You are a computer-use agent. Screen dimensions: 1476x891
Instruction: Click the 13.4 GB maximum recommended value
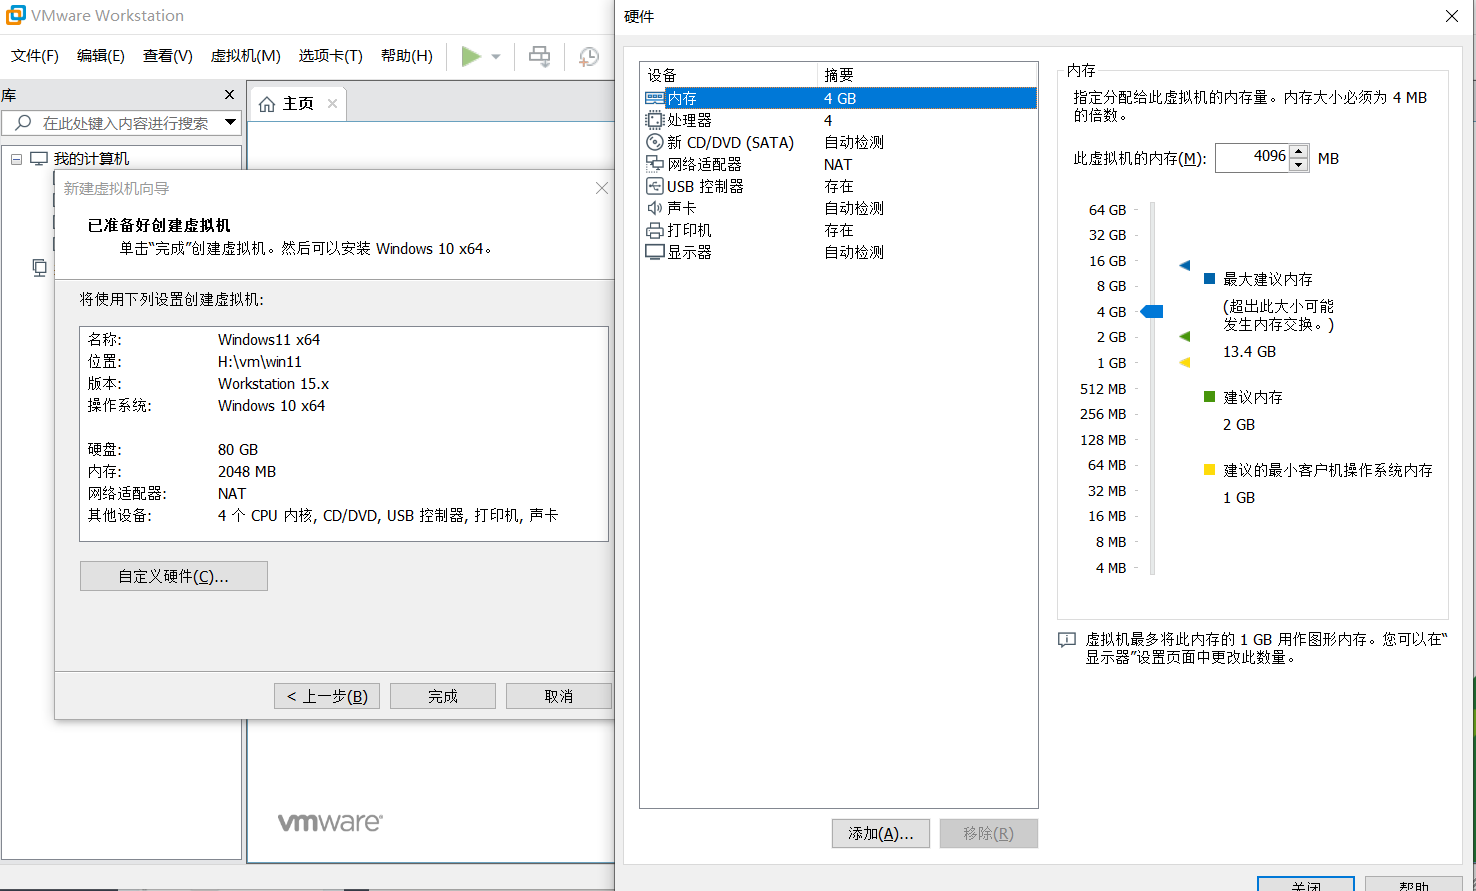(x=1249, y=352)
